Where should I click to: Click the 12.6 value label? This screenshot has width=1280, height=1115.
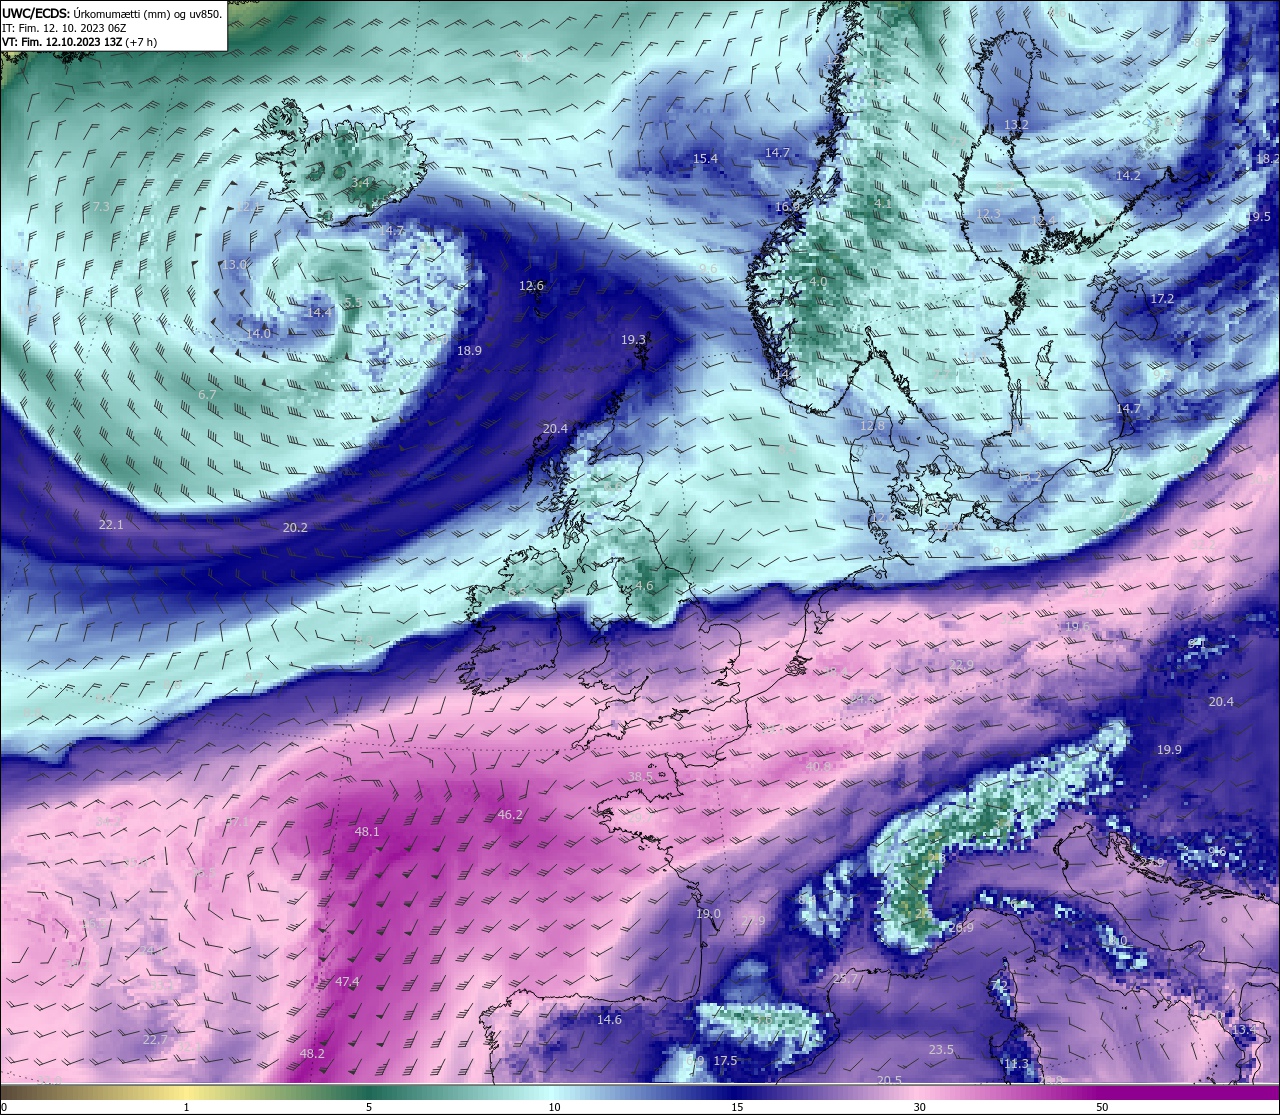[x=531, y=286]
